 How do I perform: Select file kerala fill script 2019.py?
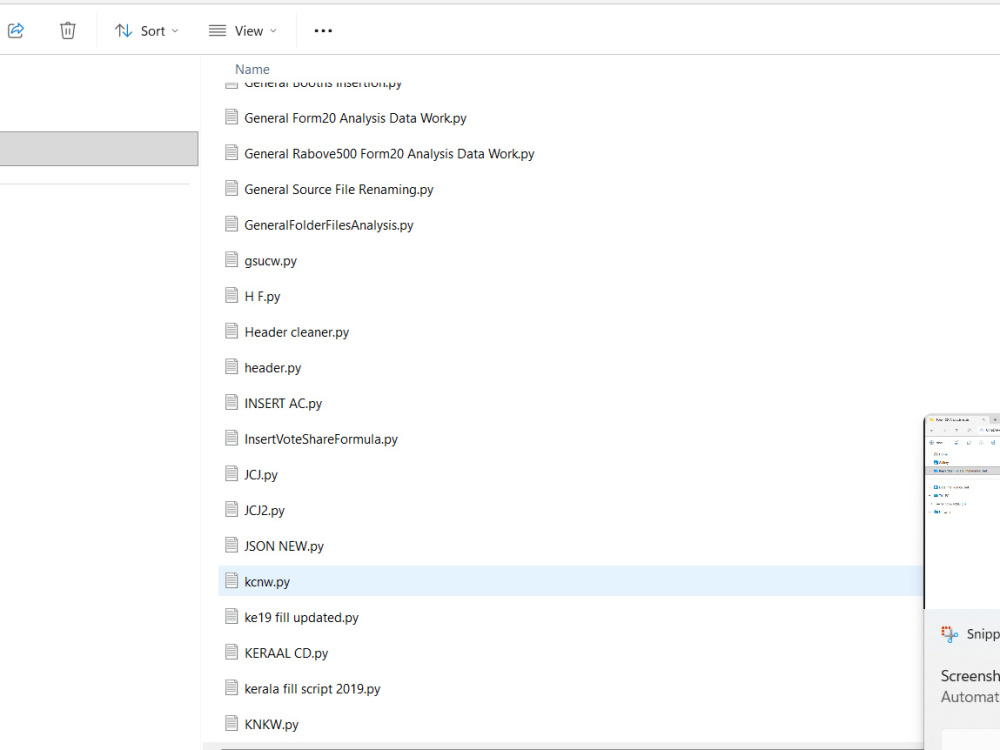pos(312,689)
